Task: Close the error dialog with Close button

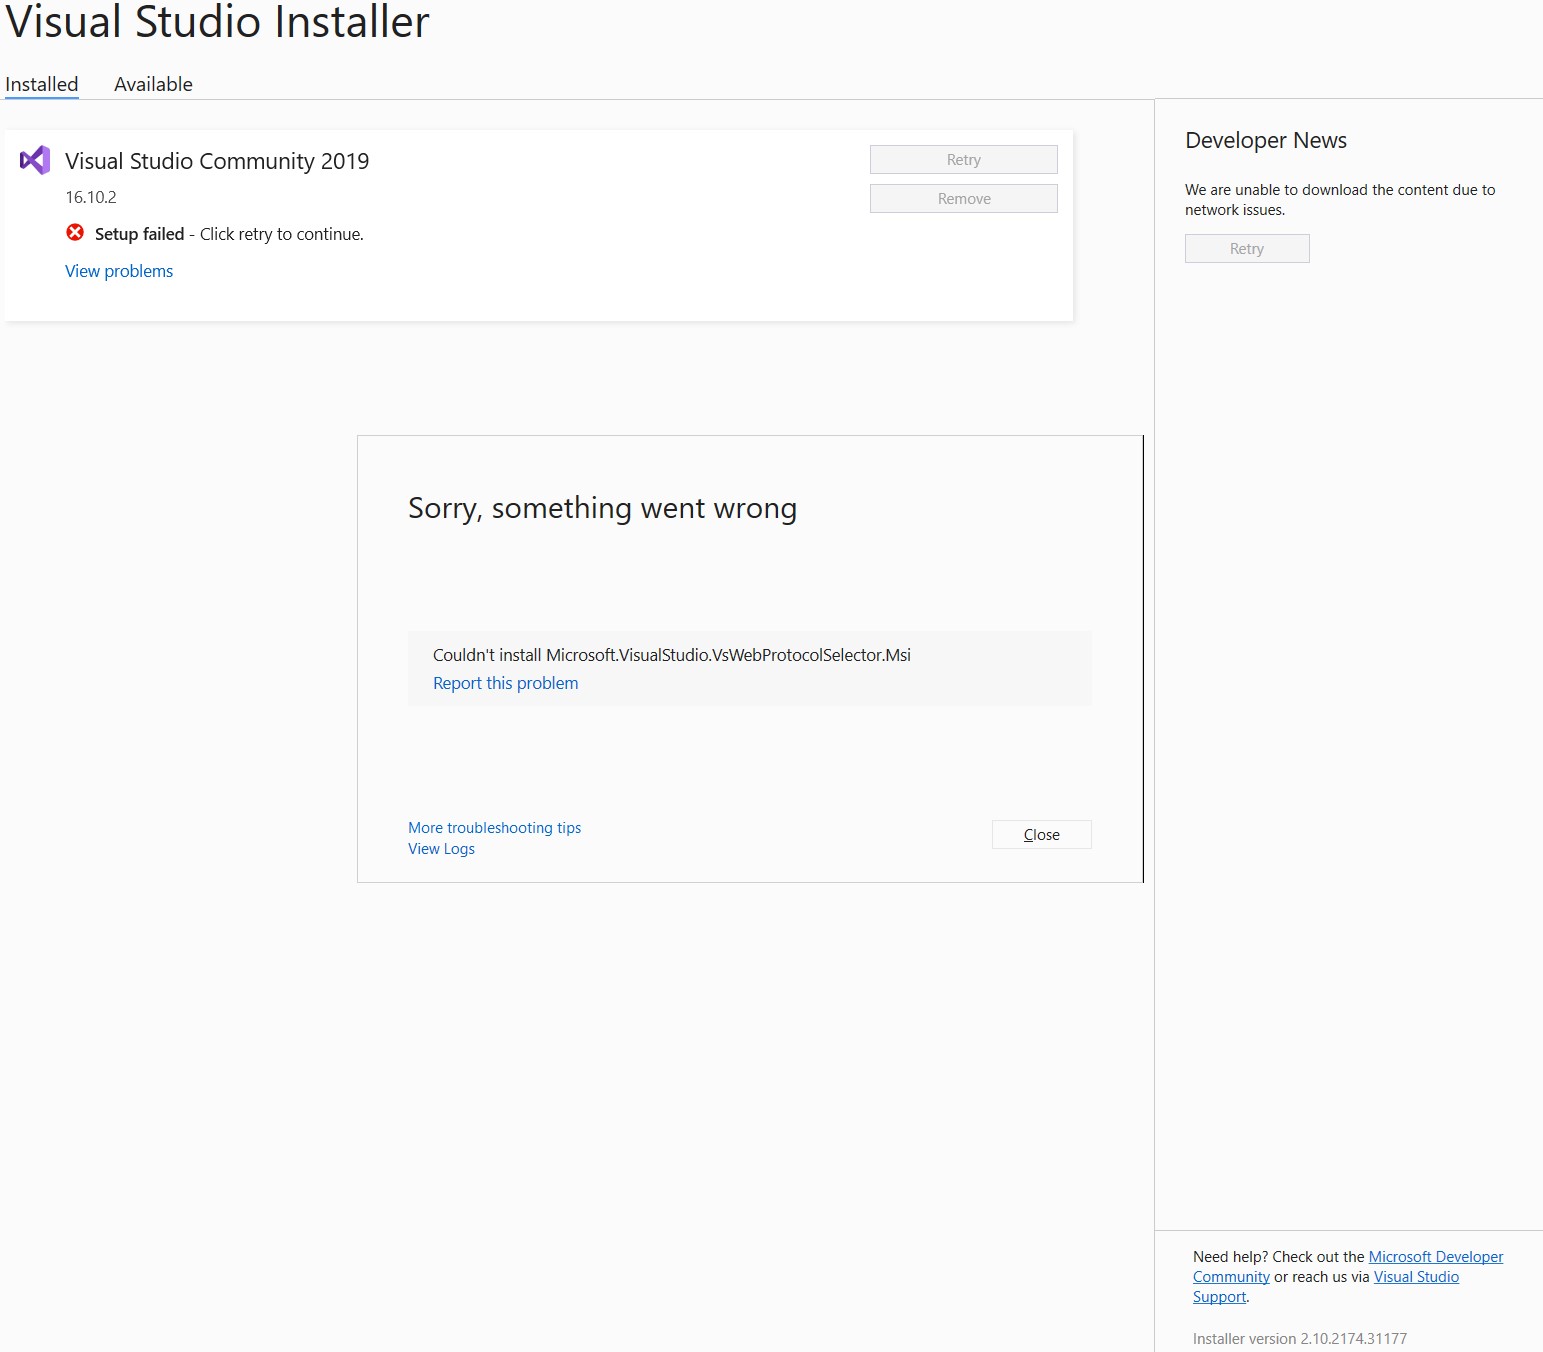Action: click(1041, 835)
